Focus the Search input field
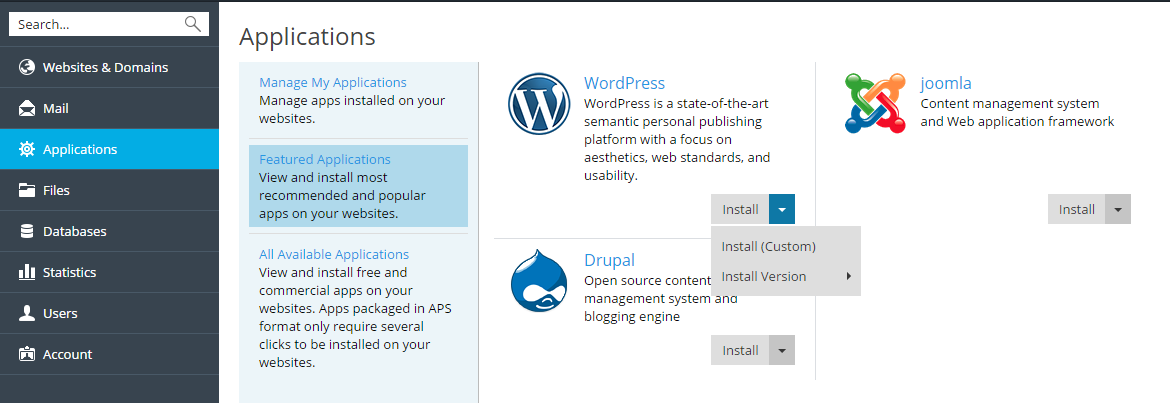 (95, 24)
